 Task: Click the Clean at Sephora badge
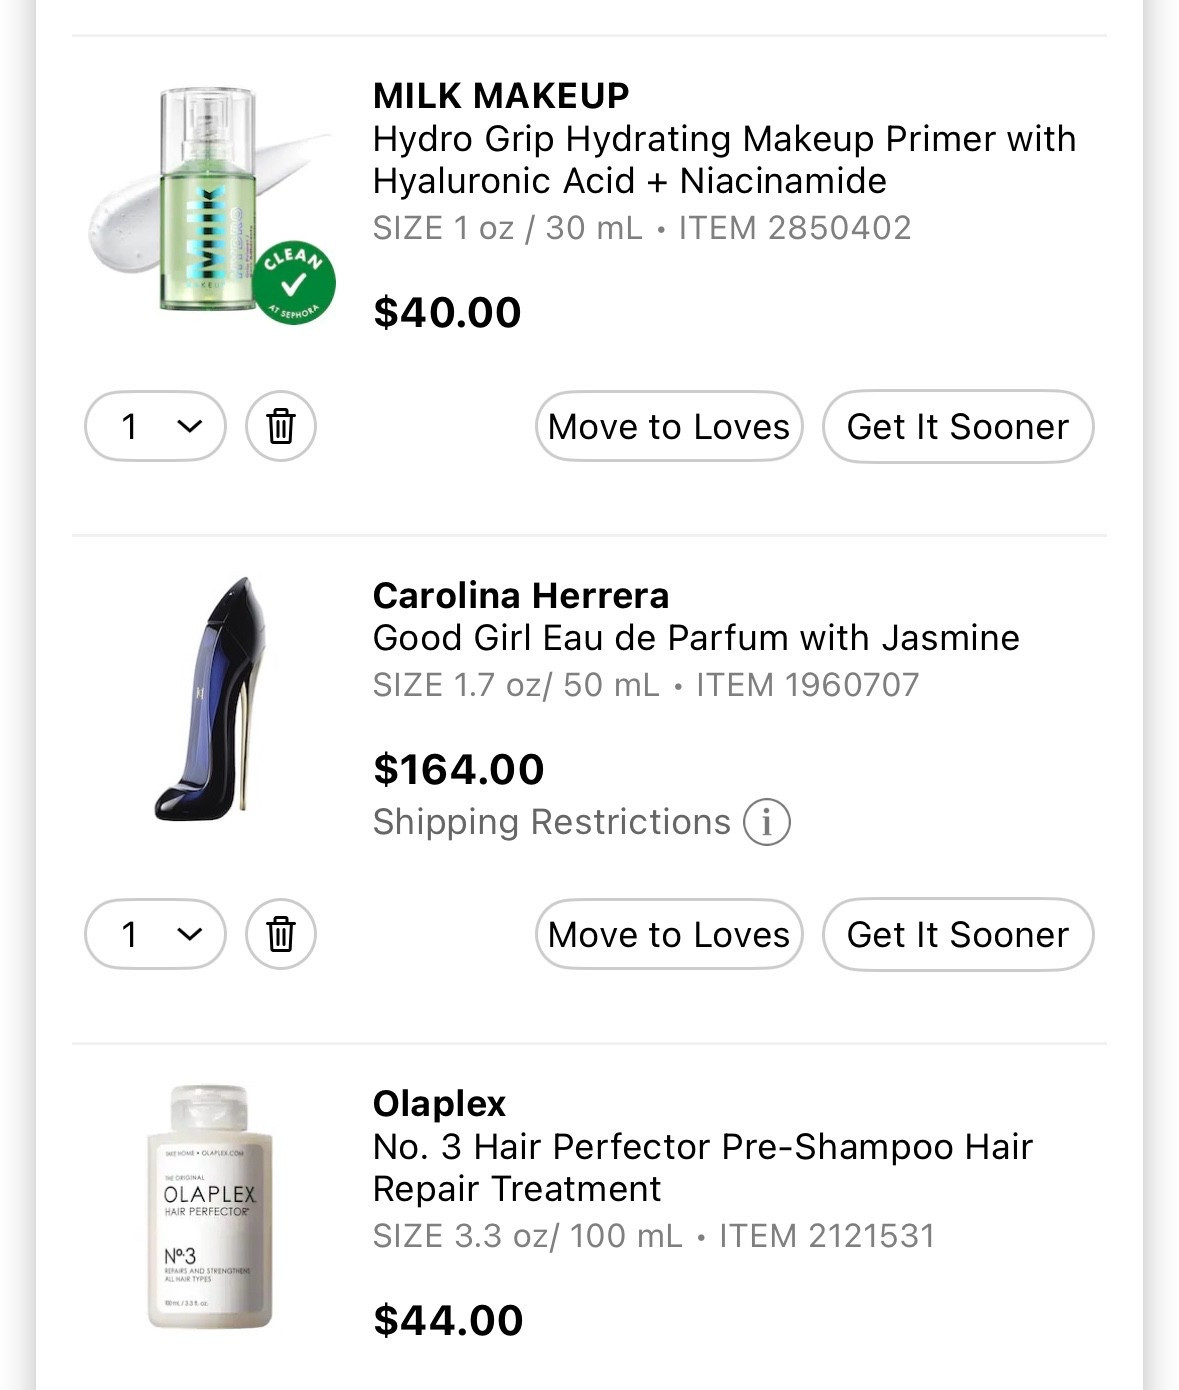click(x=293, y=283)
